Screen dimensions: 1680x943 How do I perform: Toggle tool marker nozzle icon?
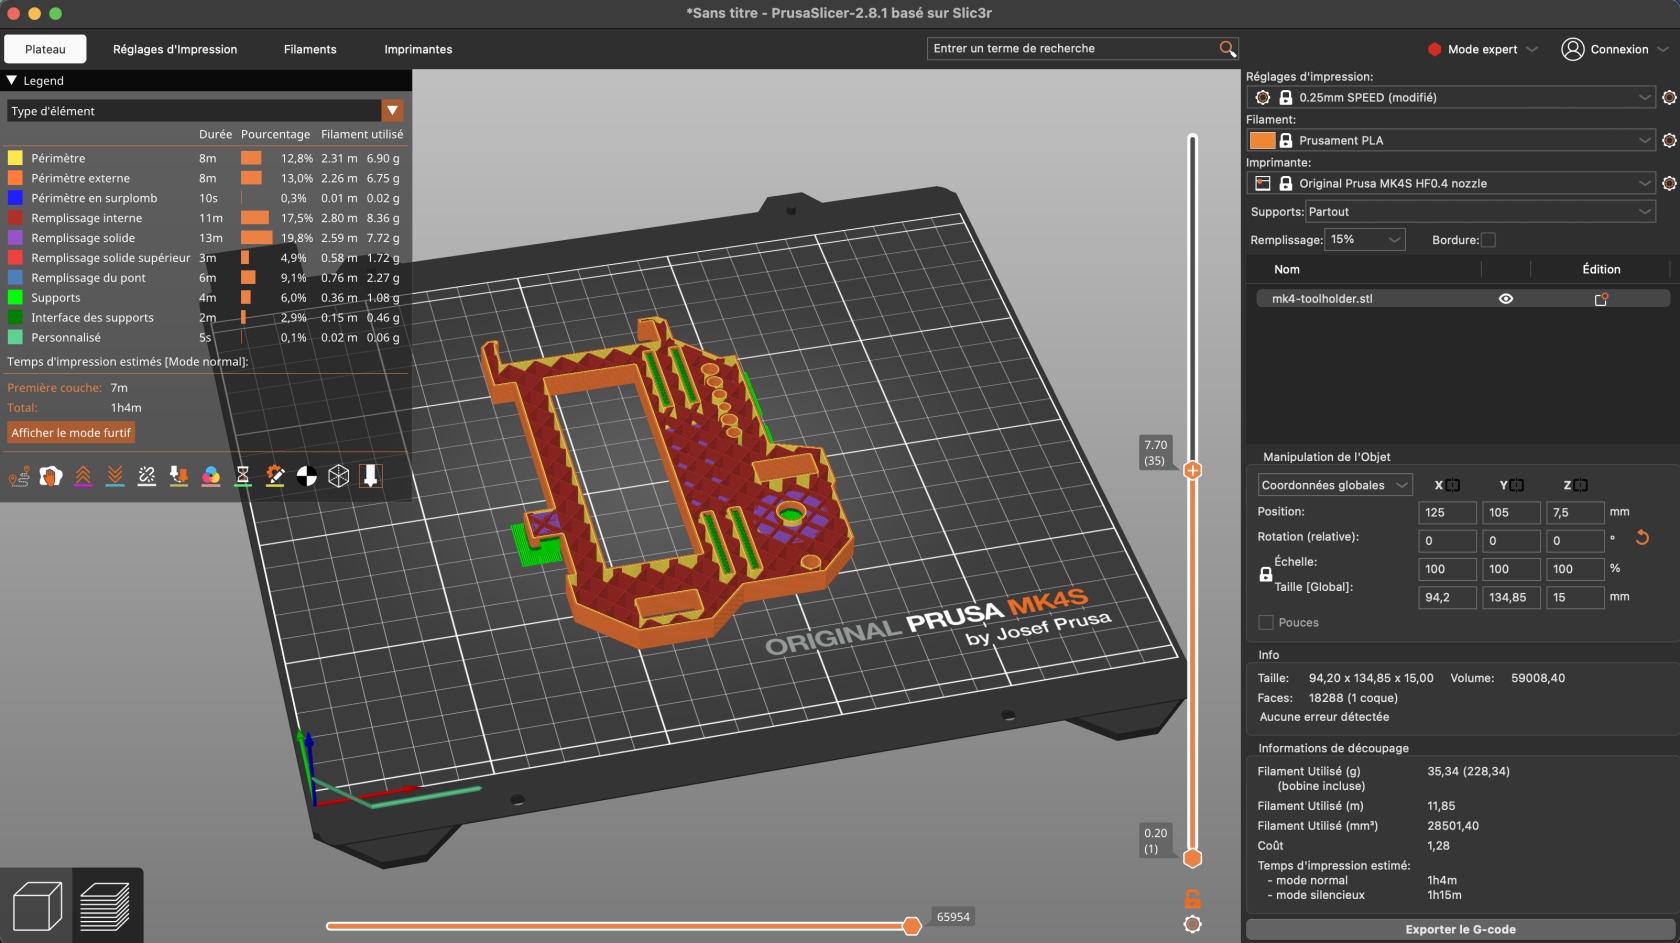point(371,477)
